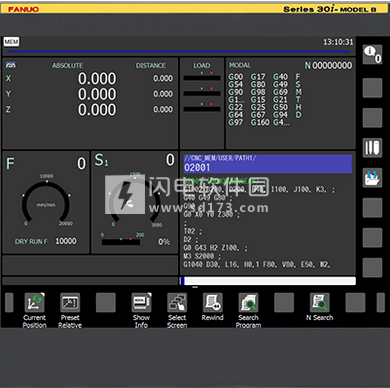Viewport: 390px width, 388px height.
Task: Select the O2001 program name header
Action: tap(197, 167)
